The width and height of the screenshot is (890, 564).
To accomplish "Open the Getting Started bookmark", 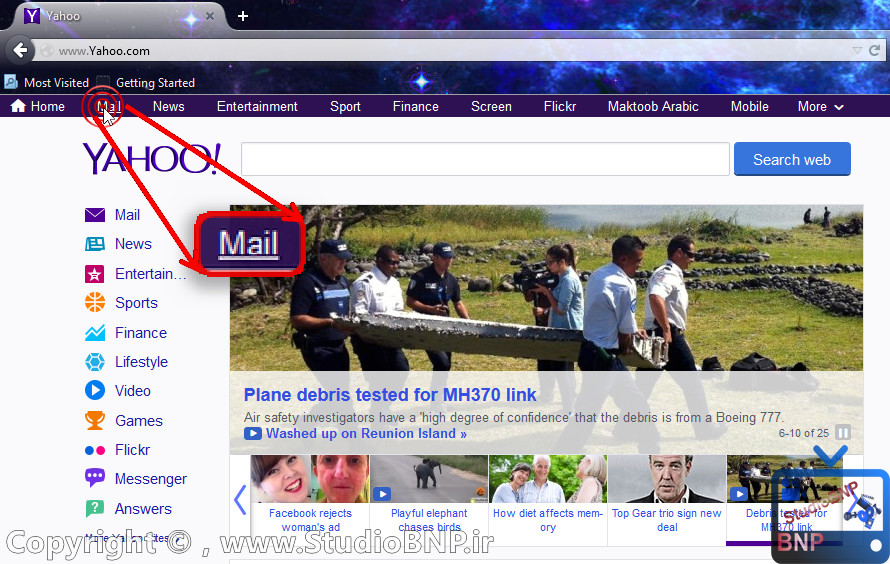I will pos(146,82).
